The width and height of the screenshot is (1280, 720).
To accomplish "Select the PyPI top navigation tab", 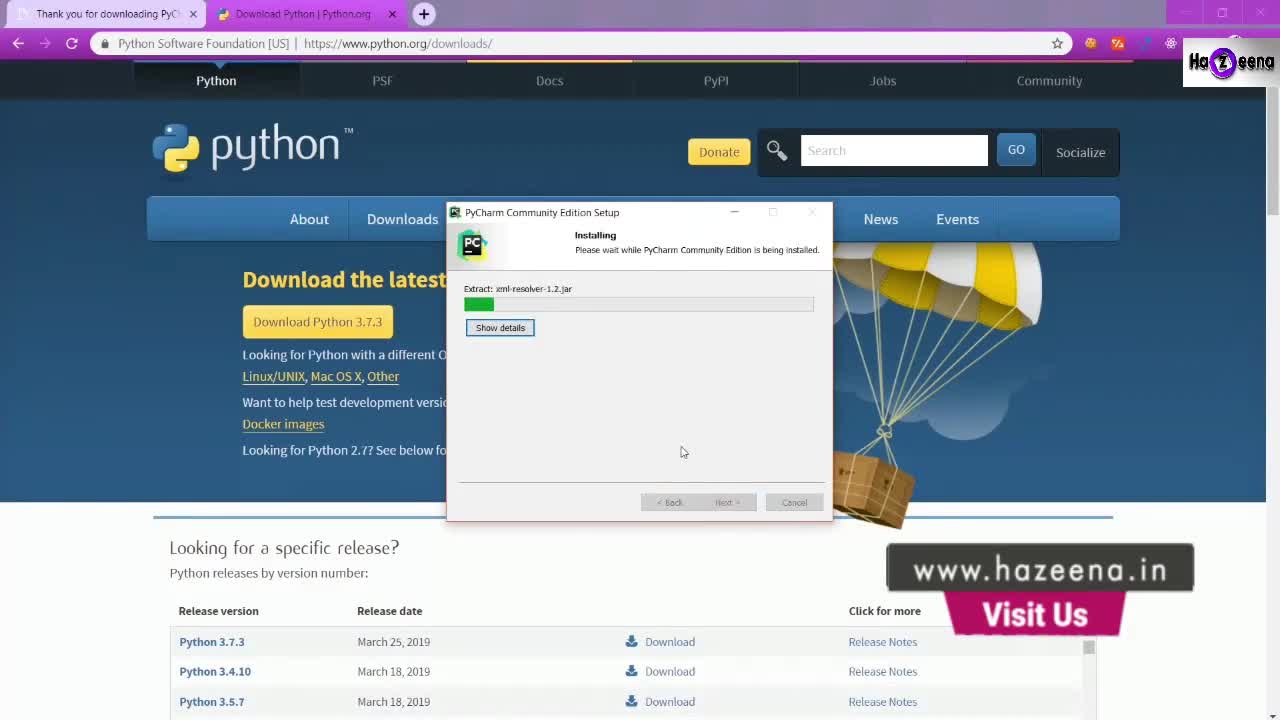I will click(716, 81).
